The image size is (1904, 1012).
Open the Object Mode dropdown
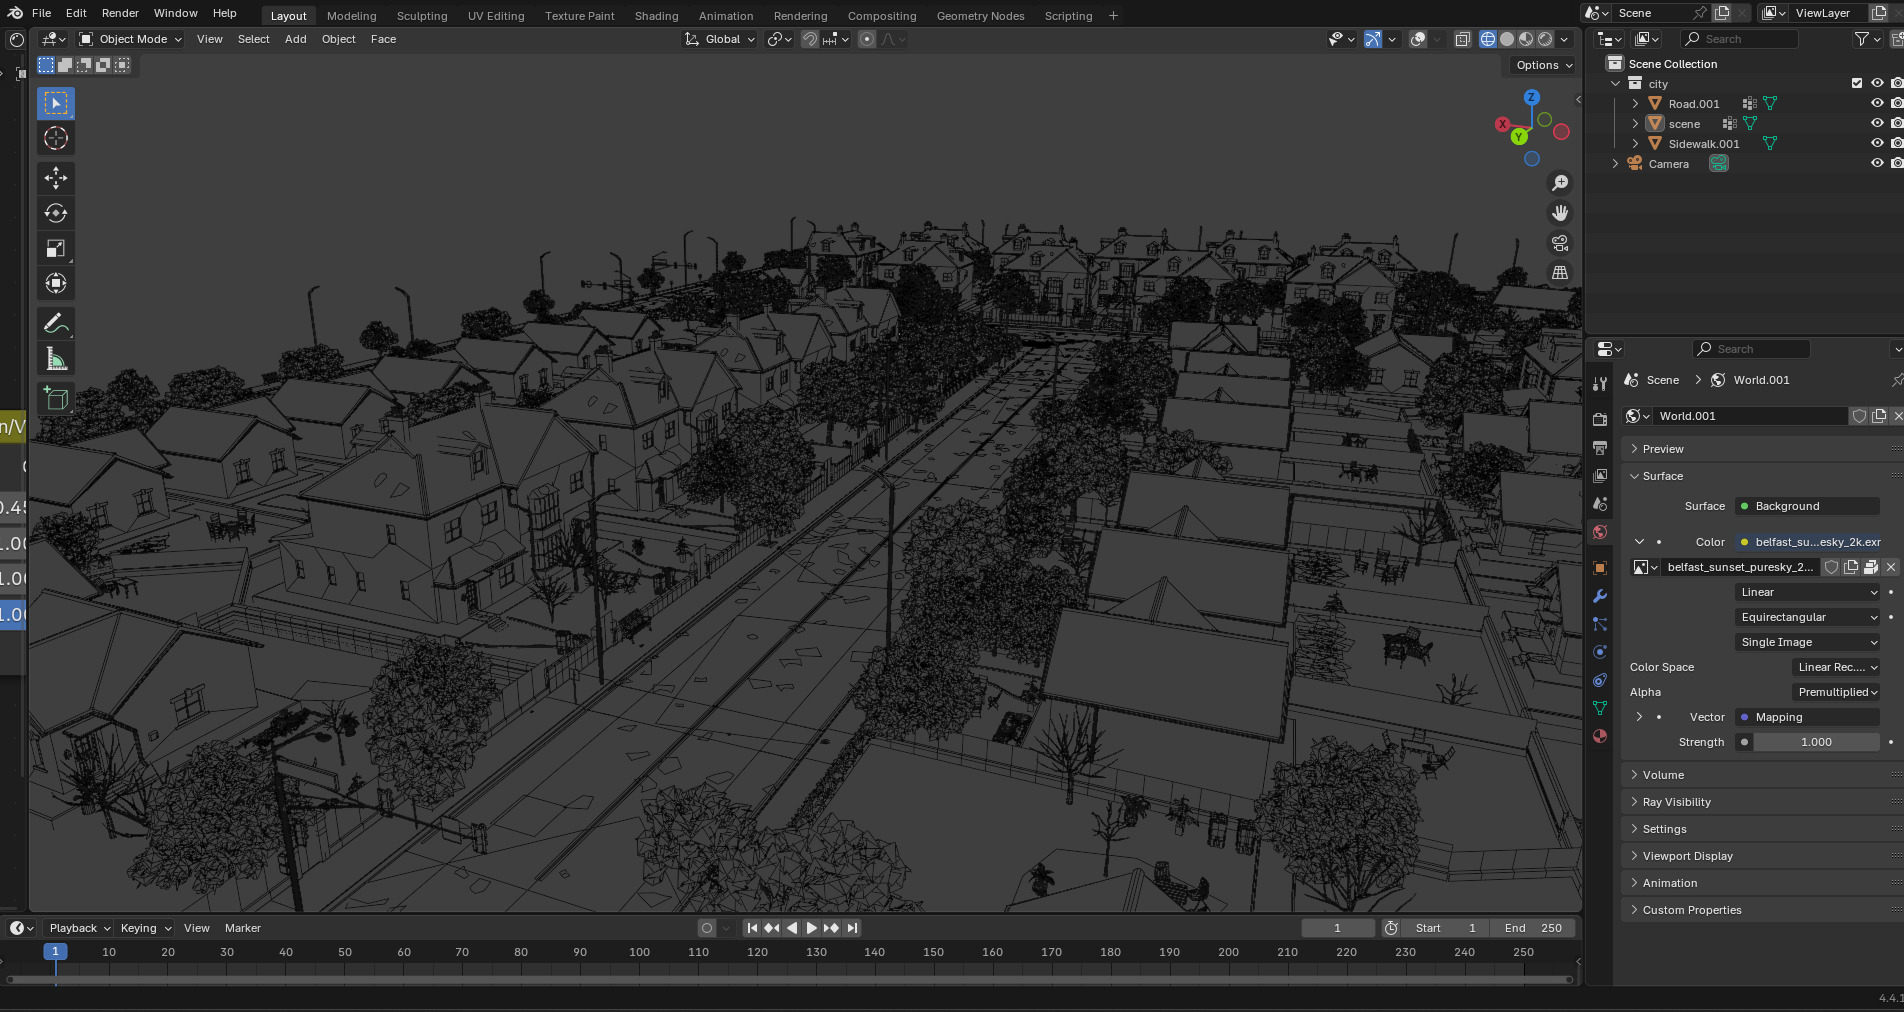[131, 39]
